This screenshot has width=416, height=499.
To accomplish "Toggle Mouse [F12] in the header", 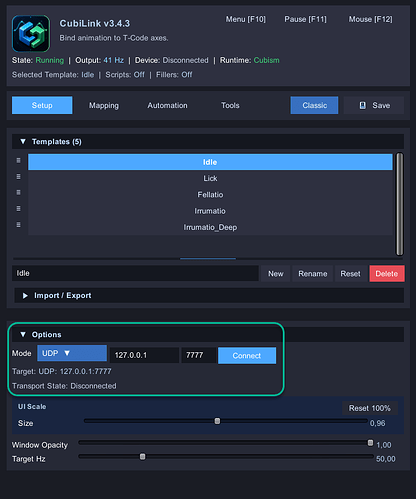I will tap(370, 19).
